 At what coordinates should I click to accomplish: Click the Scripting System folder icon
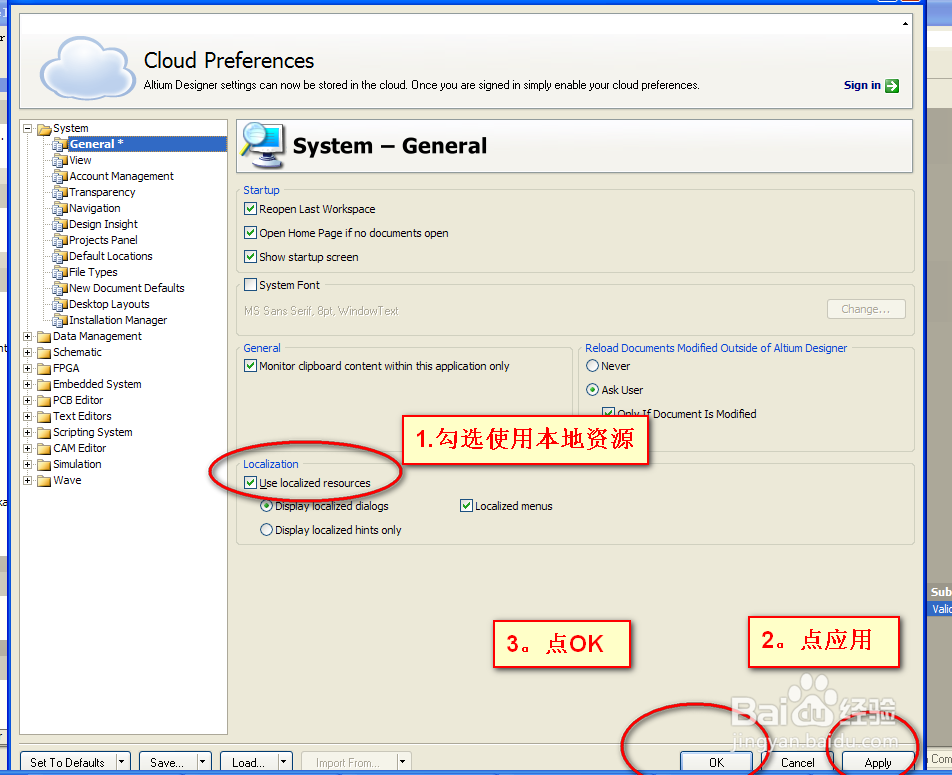click(44, 432)
